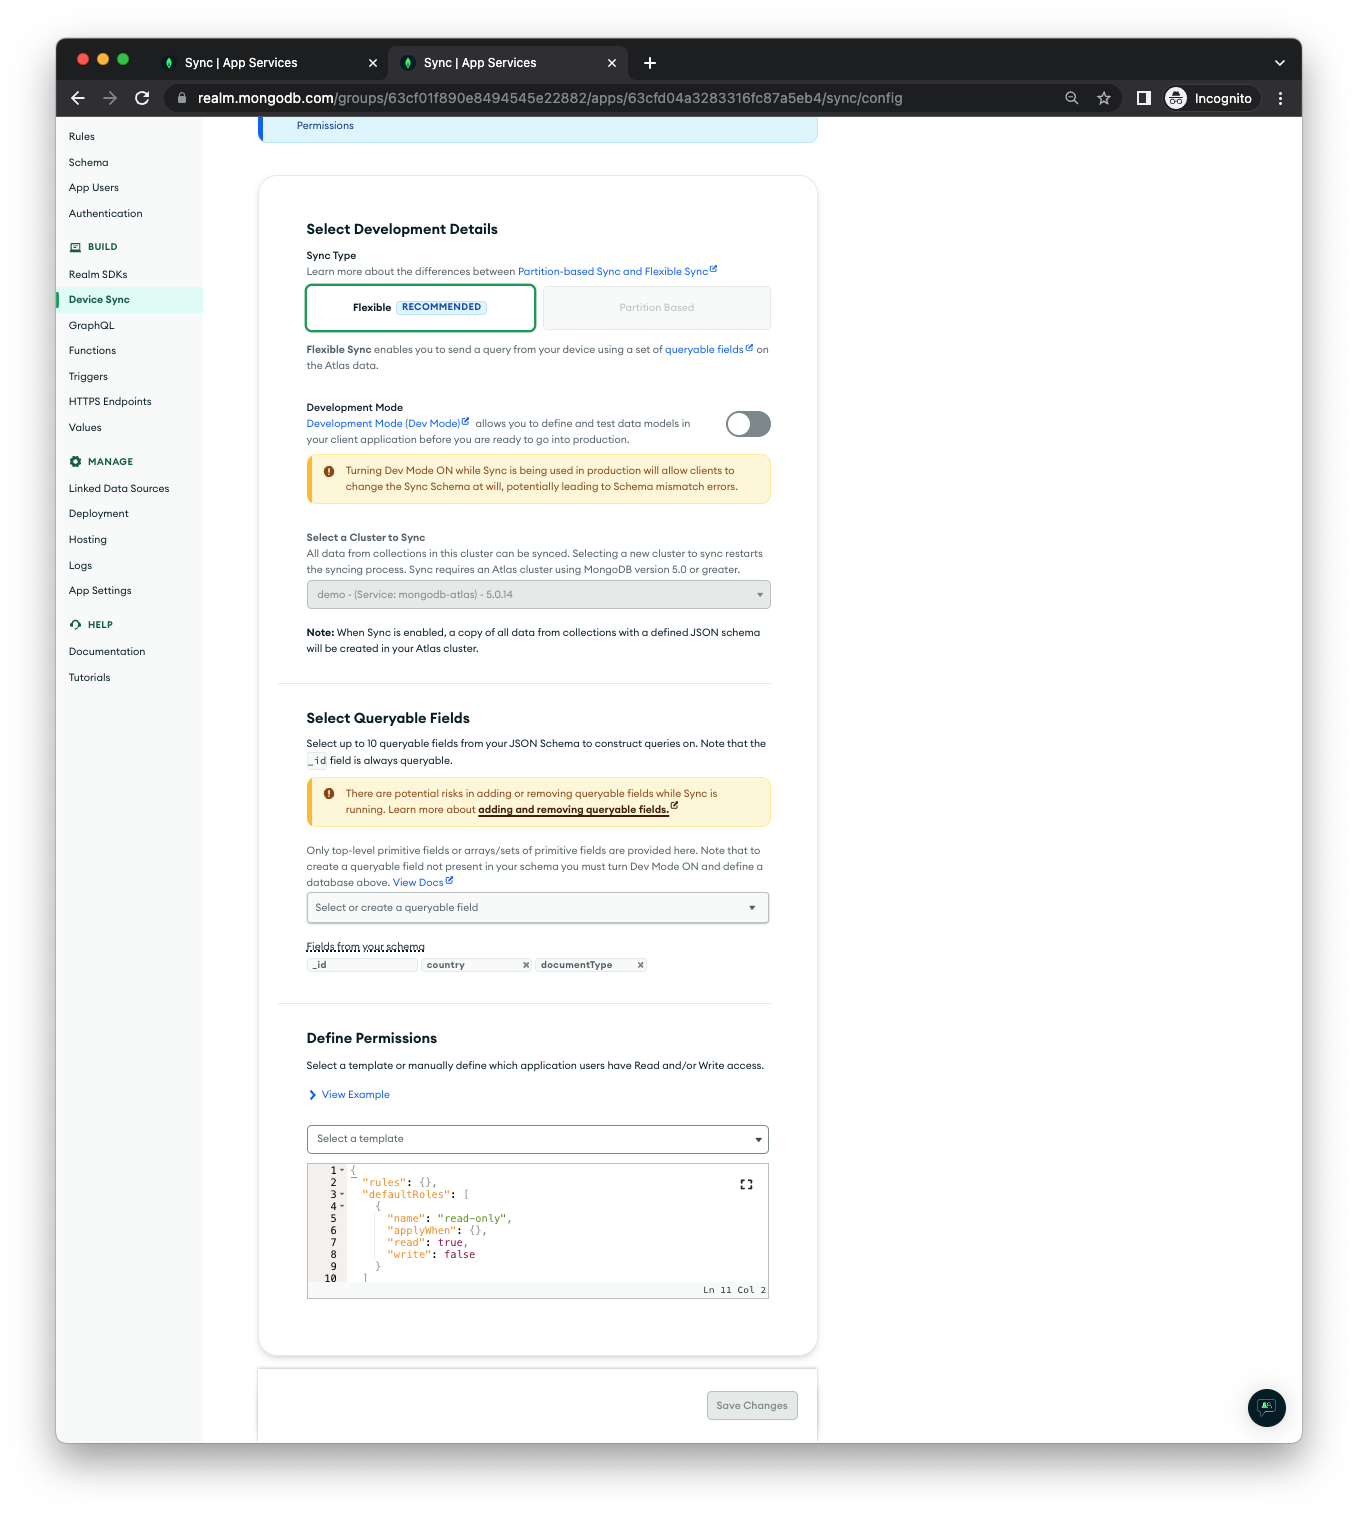Open Development Mode (Dev Mode) link

click(x=387, y=424)
